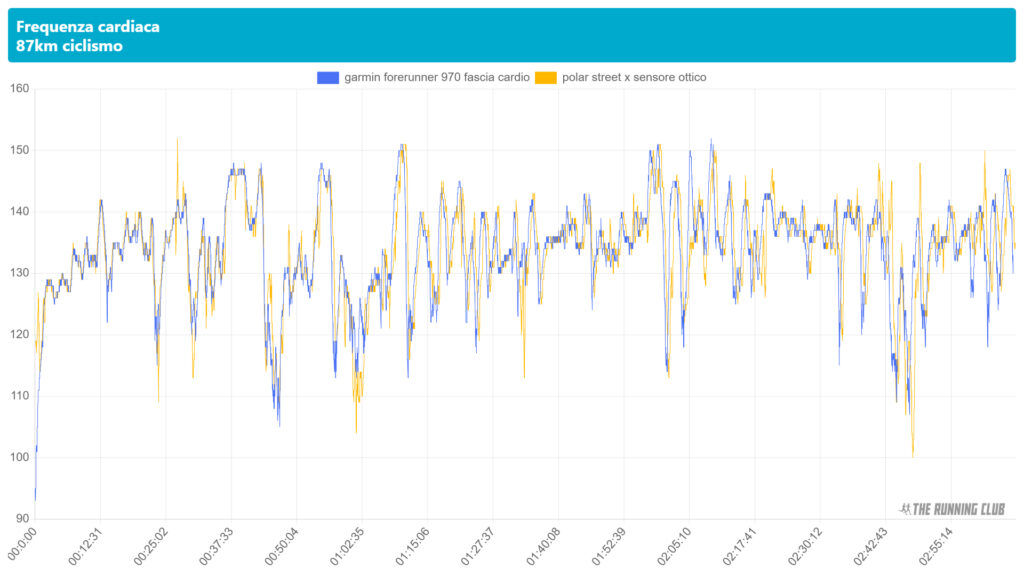Image resolution: width=1024 pixels, height=576 pixels.
Task: Click the blue Garmin legend color swatch
Action: click(x=328, y=78)
